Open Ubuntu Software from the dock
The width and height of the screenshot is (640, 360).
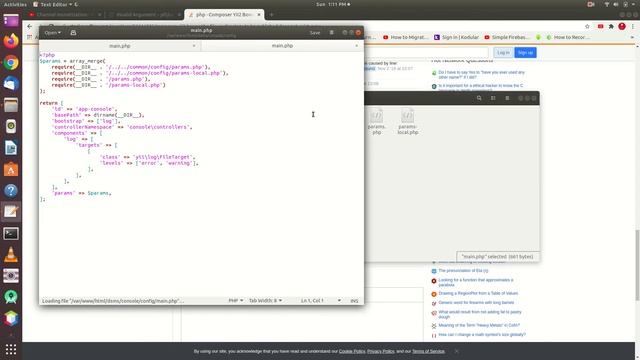[x=11, y=169]
